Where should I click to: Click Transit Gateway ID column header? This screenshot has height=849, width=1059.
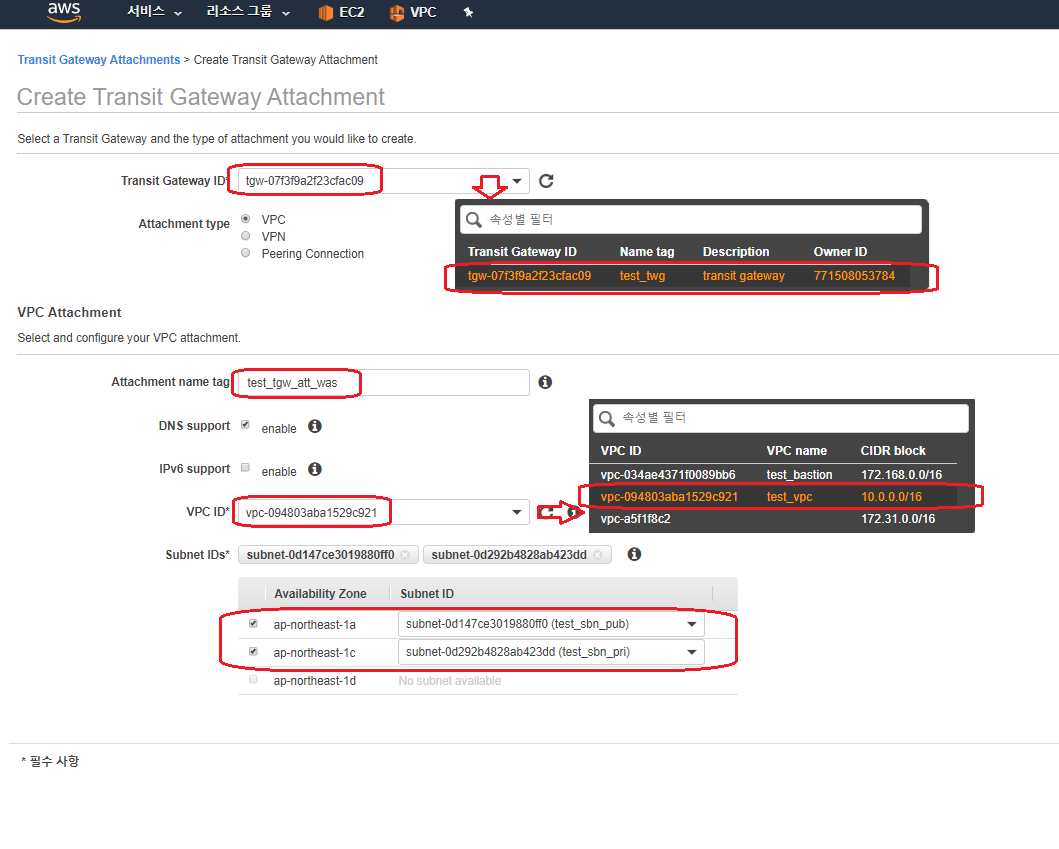[x=522, y=252]
